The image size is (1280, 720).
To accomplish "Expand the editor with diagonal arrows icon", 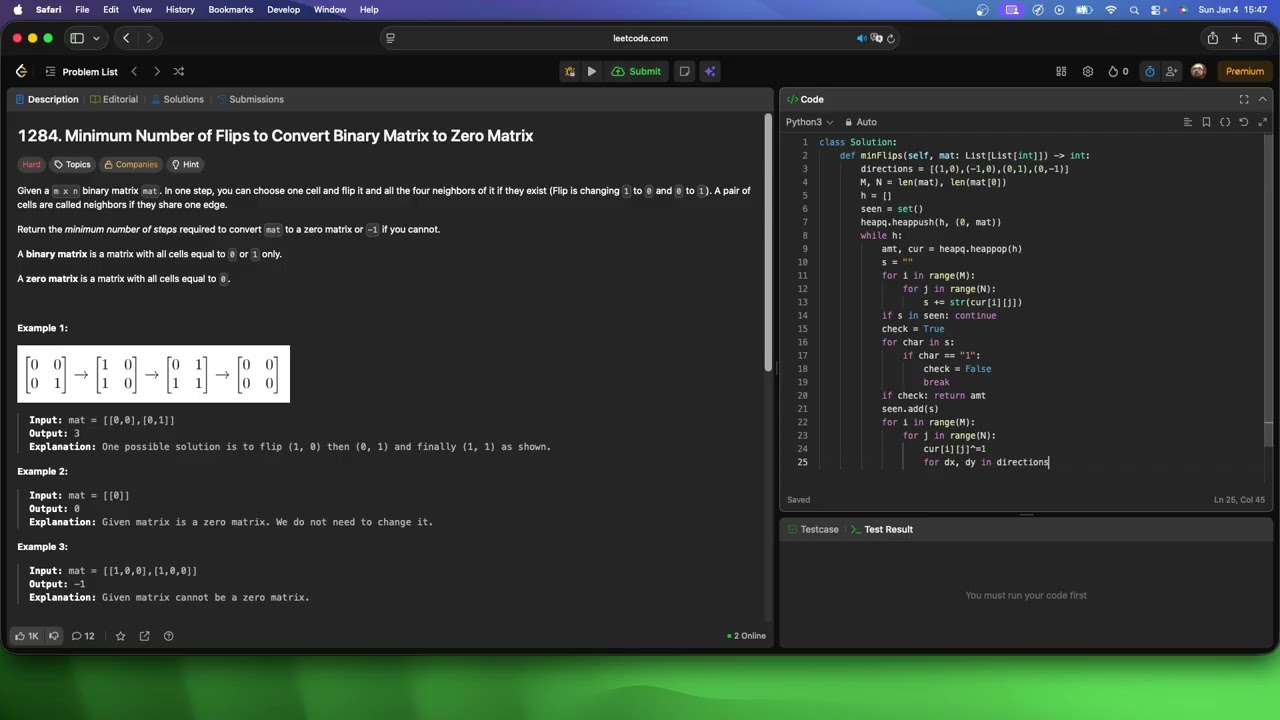I will pos(1262,122).
